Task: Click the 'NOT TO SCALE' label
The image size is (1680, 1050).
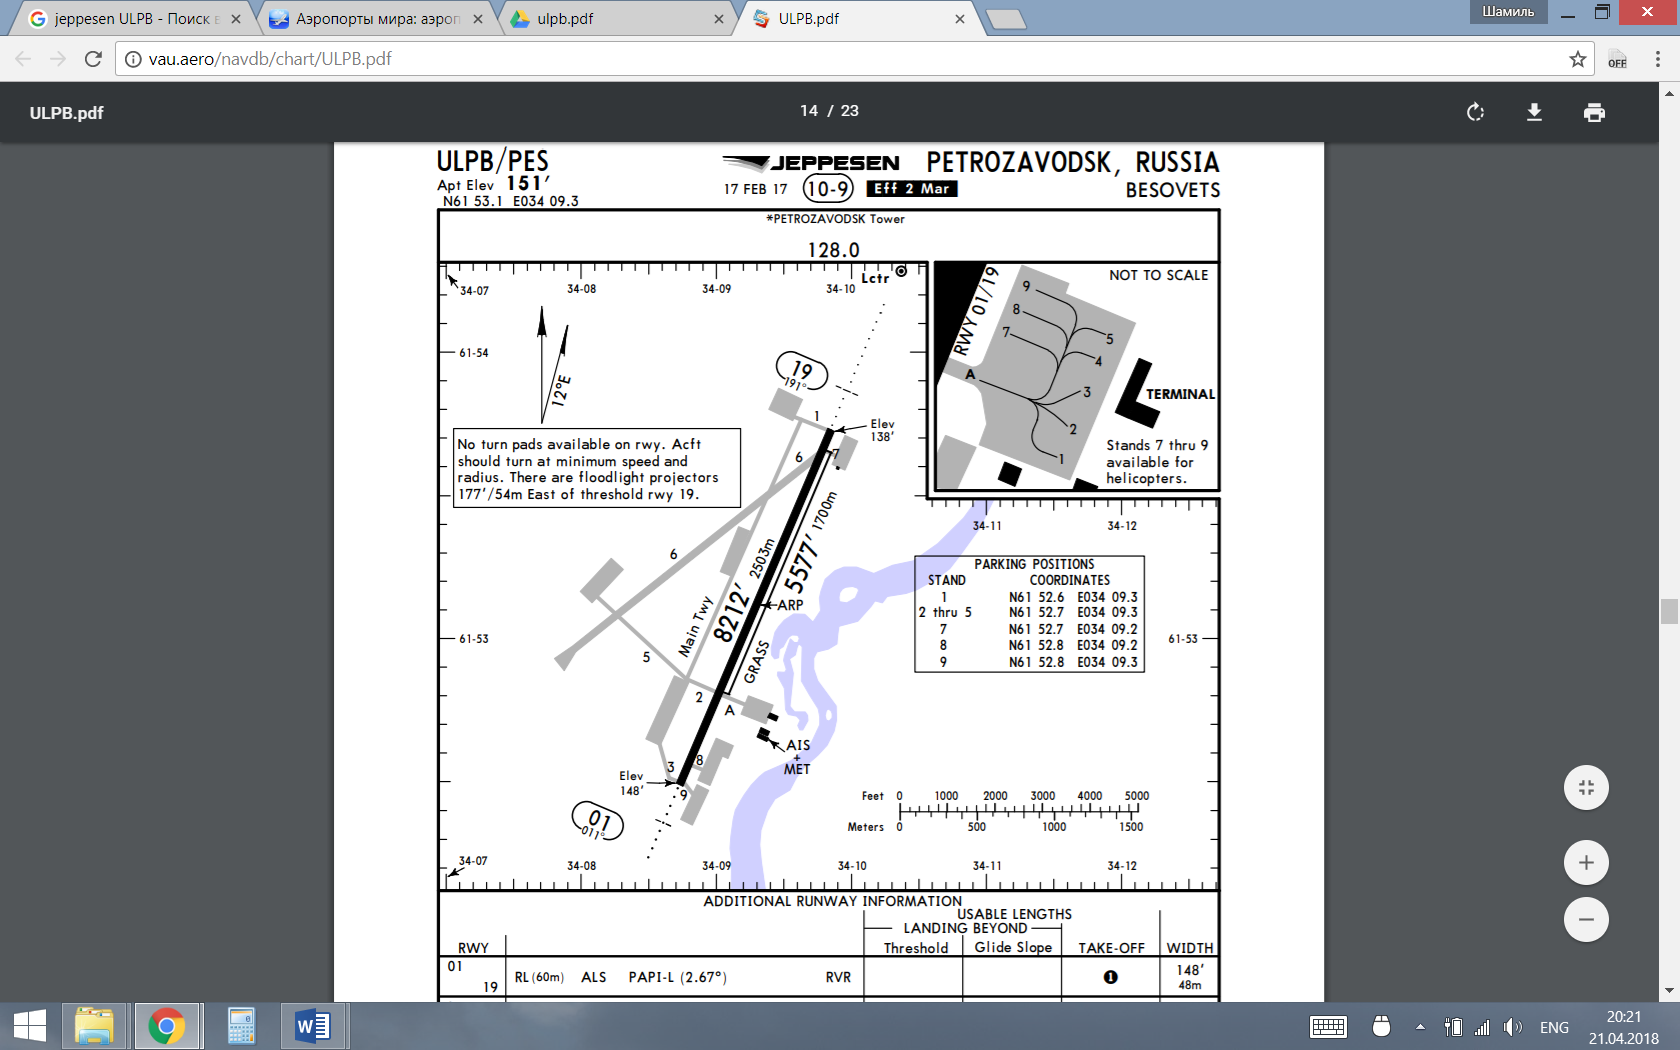Action: pos(1158,275)
